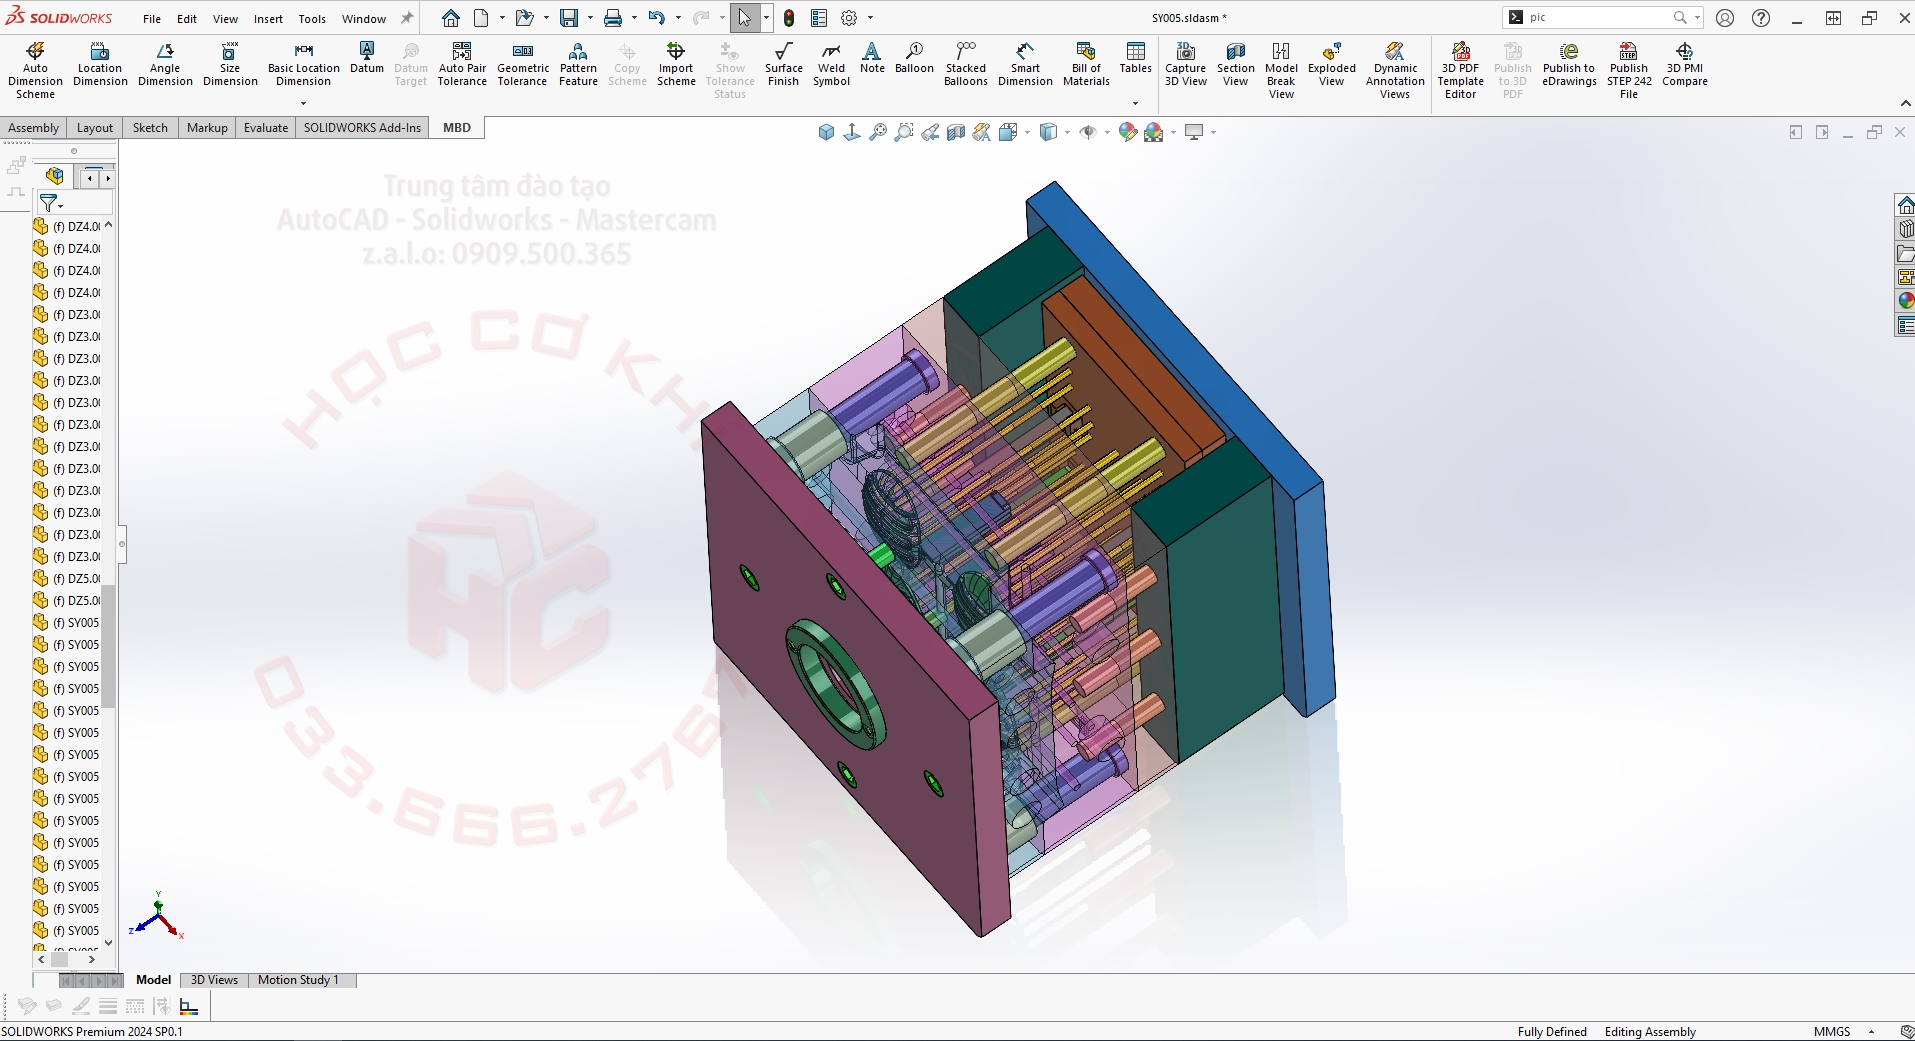Expand the Tables dropdown arrow
This screenshot has height=1041, width=1915.
click(x=1135, y=103)
